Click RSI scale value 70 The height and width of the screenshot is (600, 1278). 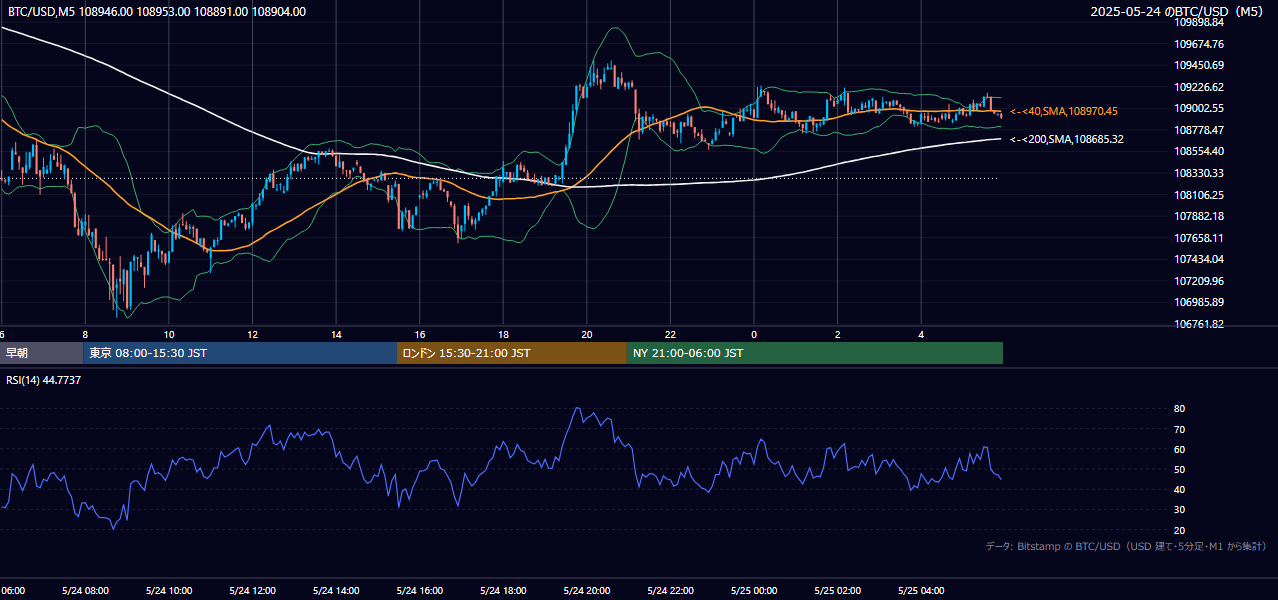coord(1179,429)
